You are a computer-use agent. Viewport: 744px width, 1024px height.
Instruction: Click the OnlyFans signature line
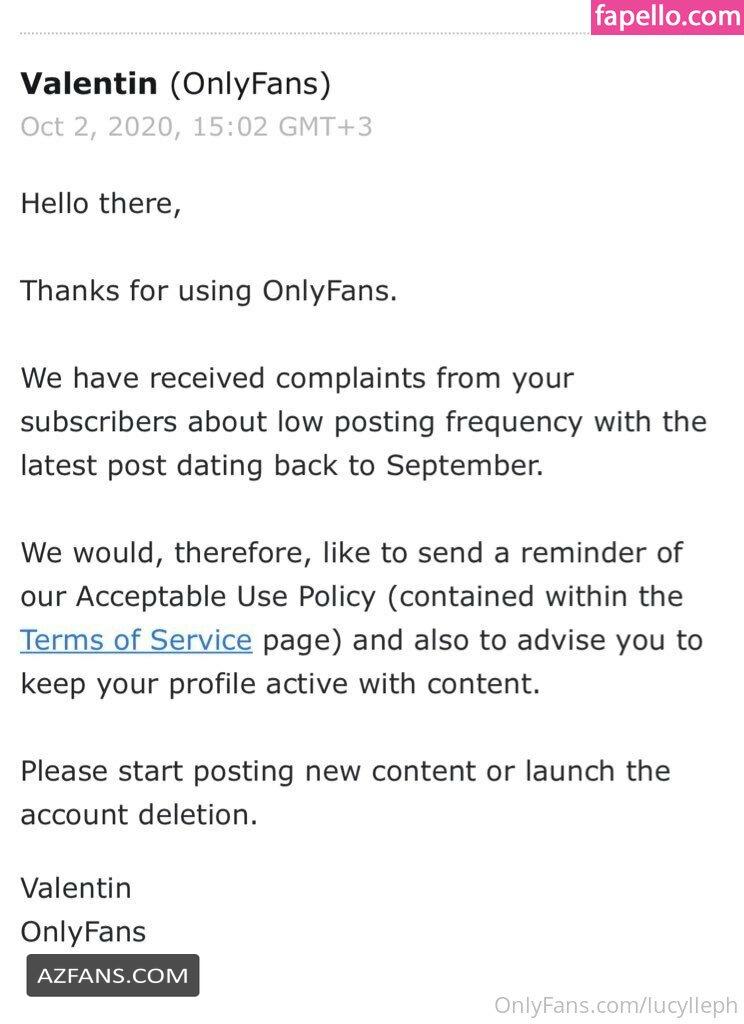[83, 933]
